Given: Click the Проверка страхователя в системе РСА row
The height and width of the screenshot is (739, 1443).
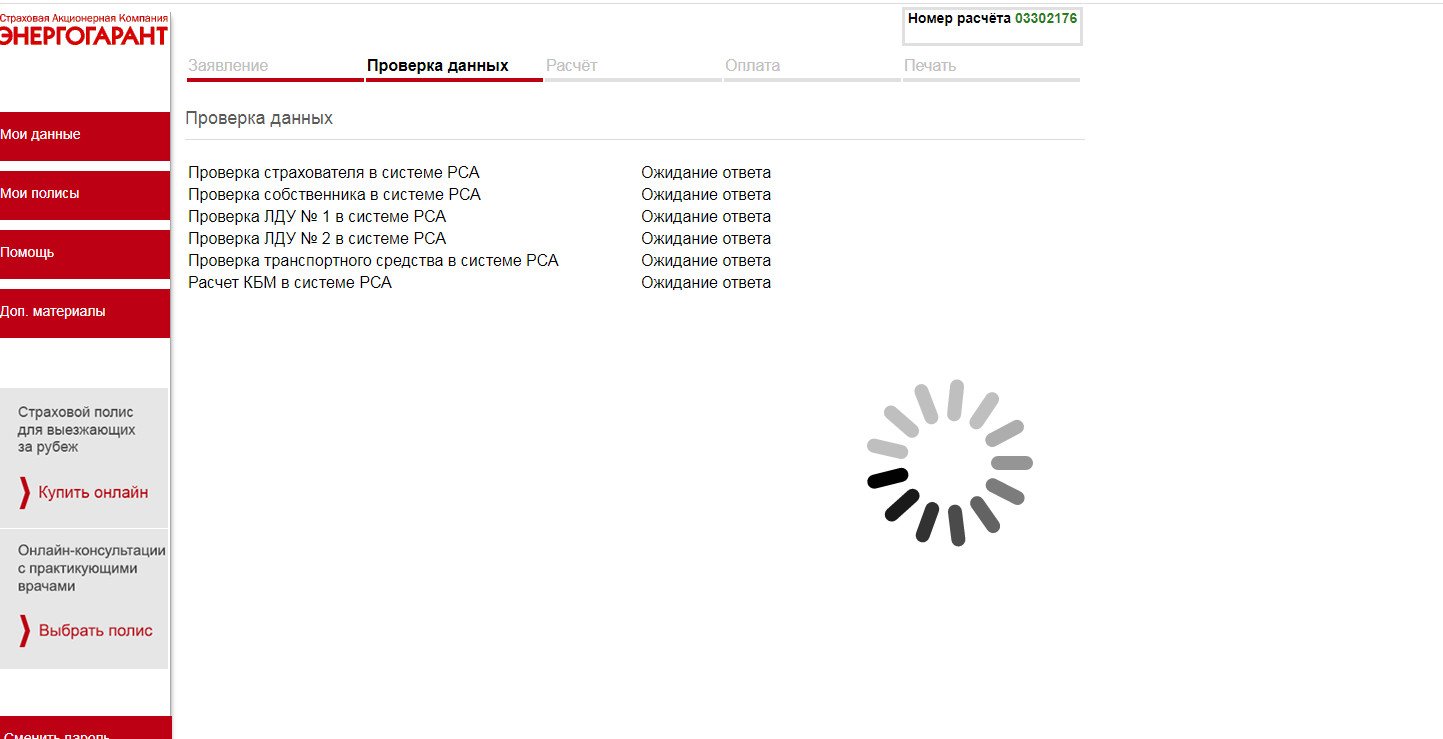Looking at the screenshot, I should [334, 173].
